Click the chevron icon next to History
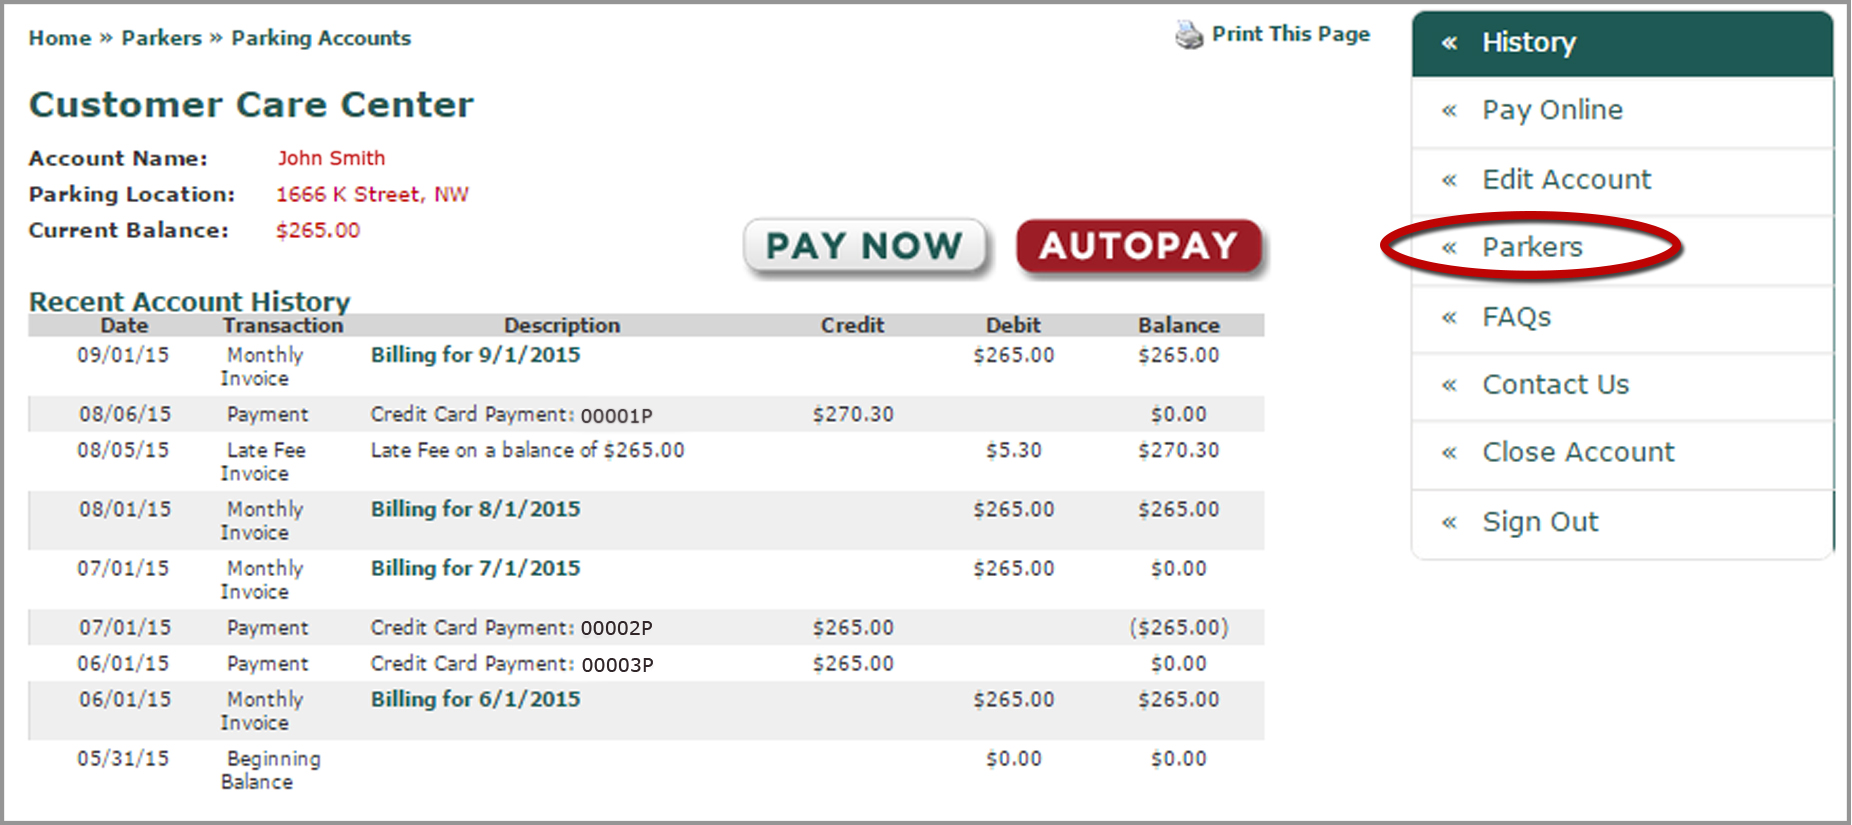This screenshot has height=825, width=1852. pyautogui.click(x=1449, y=43)
